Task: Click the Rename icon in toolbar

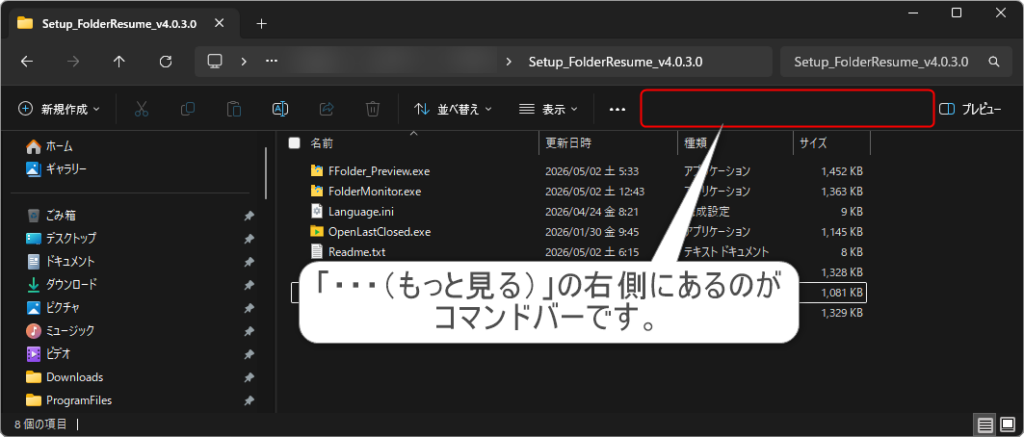Action: point(280,109)
